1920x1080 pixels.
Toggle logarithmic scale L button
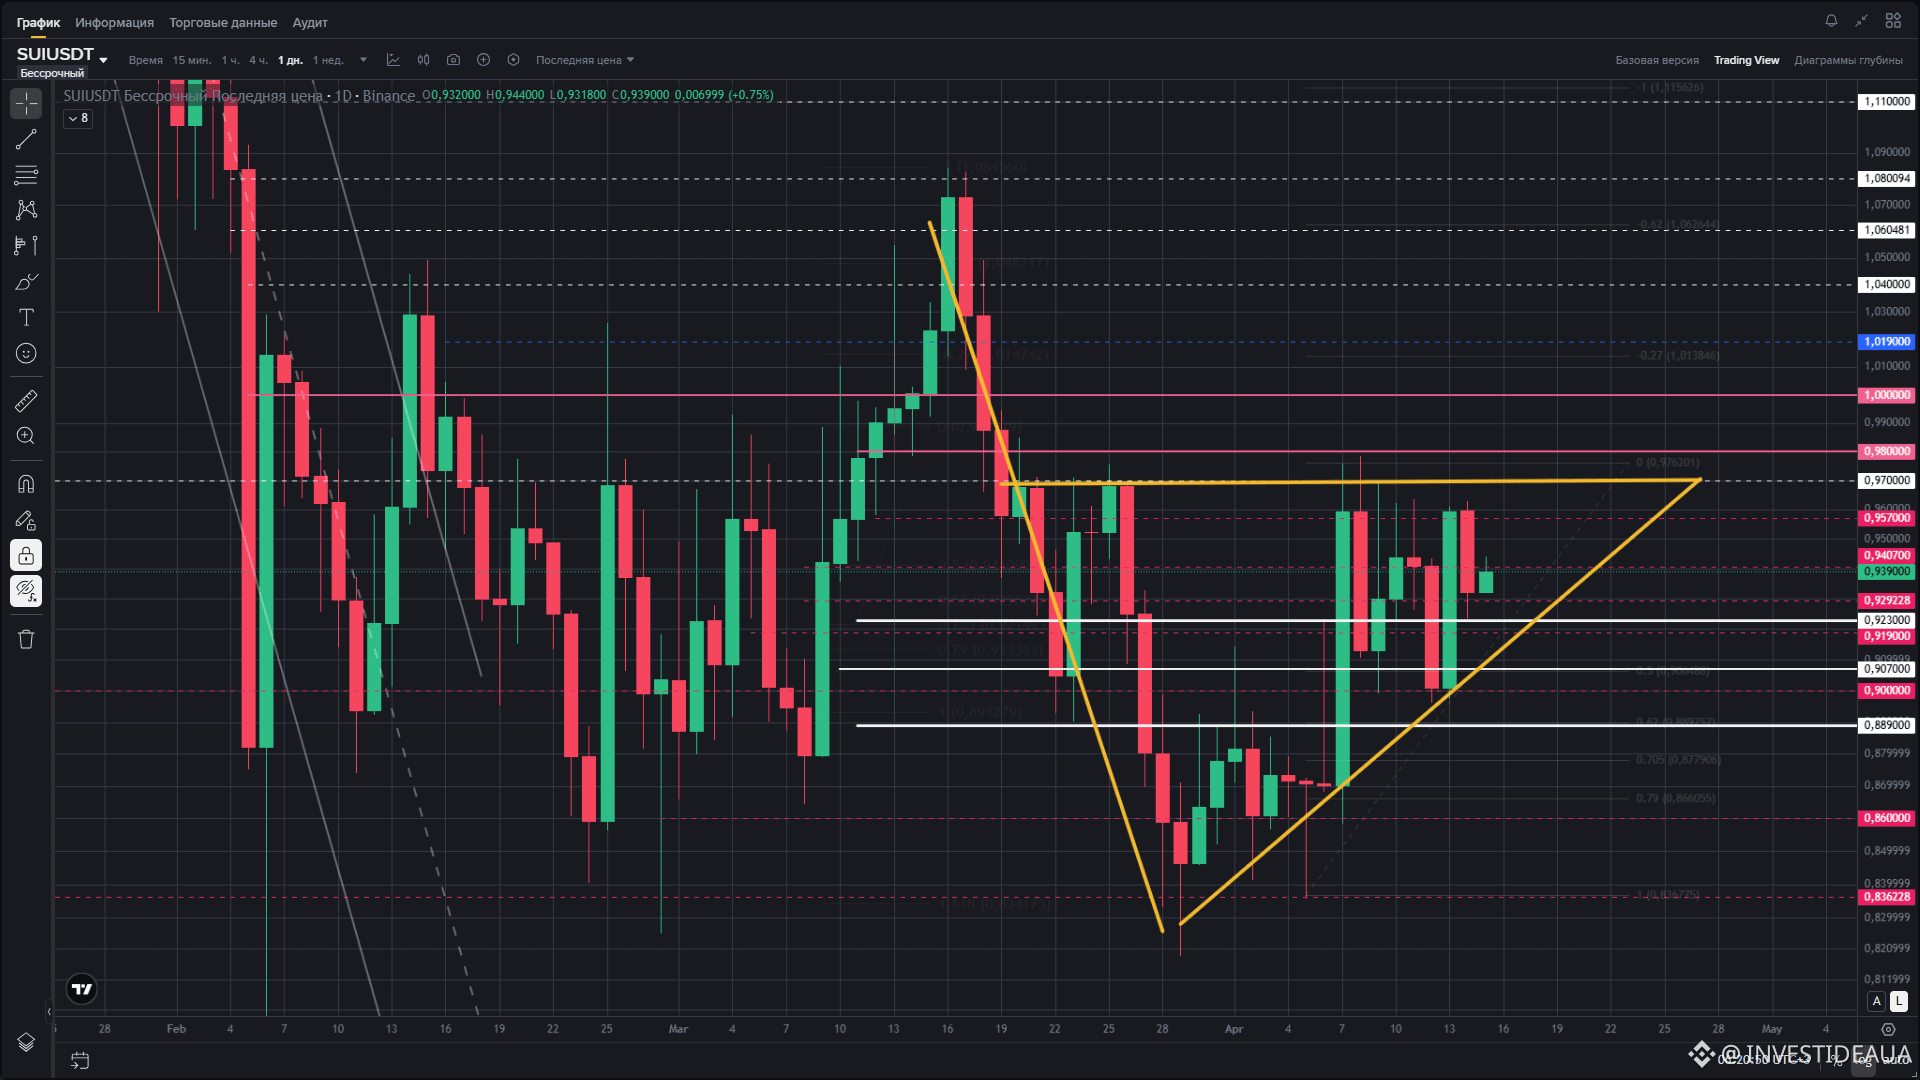tap(1898, 1001)
